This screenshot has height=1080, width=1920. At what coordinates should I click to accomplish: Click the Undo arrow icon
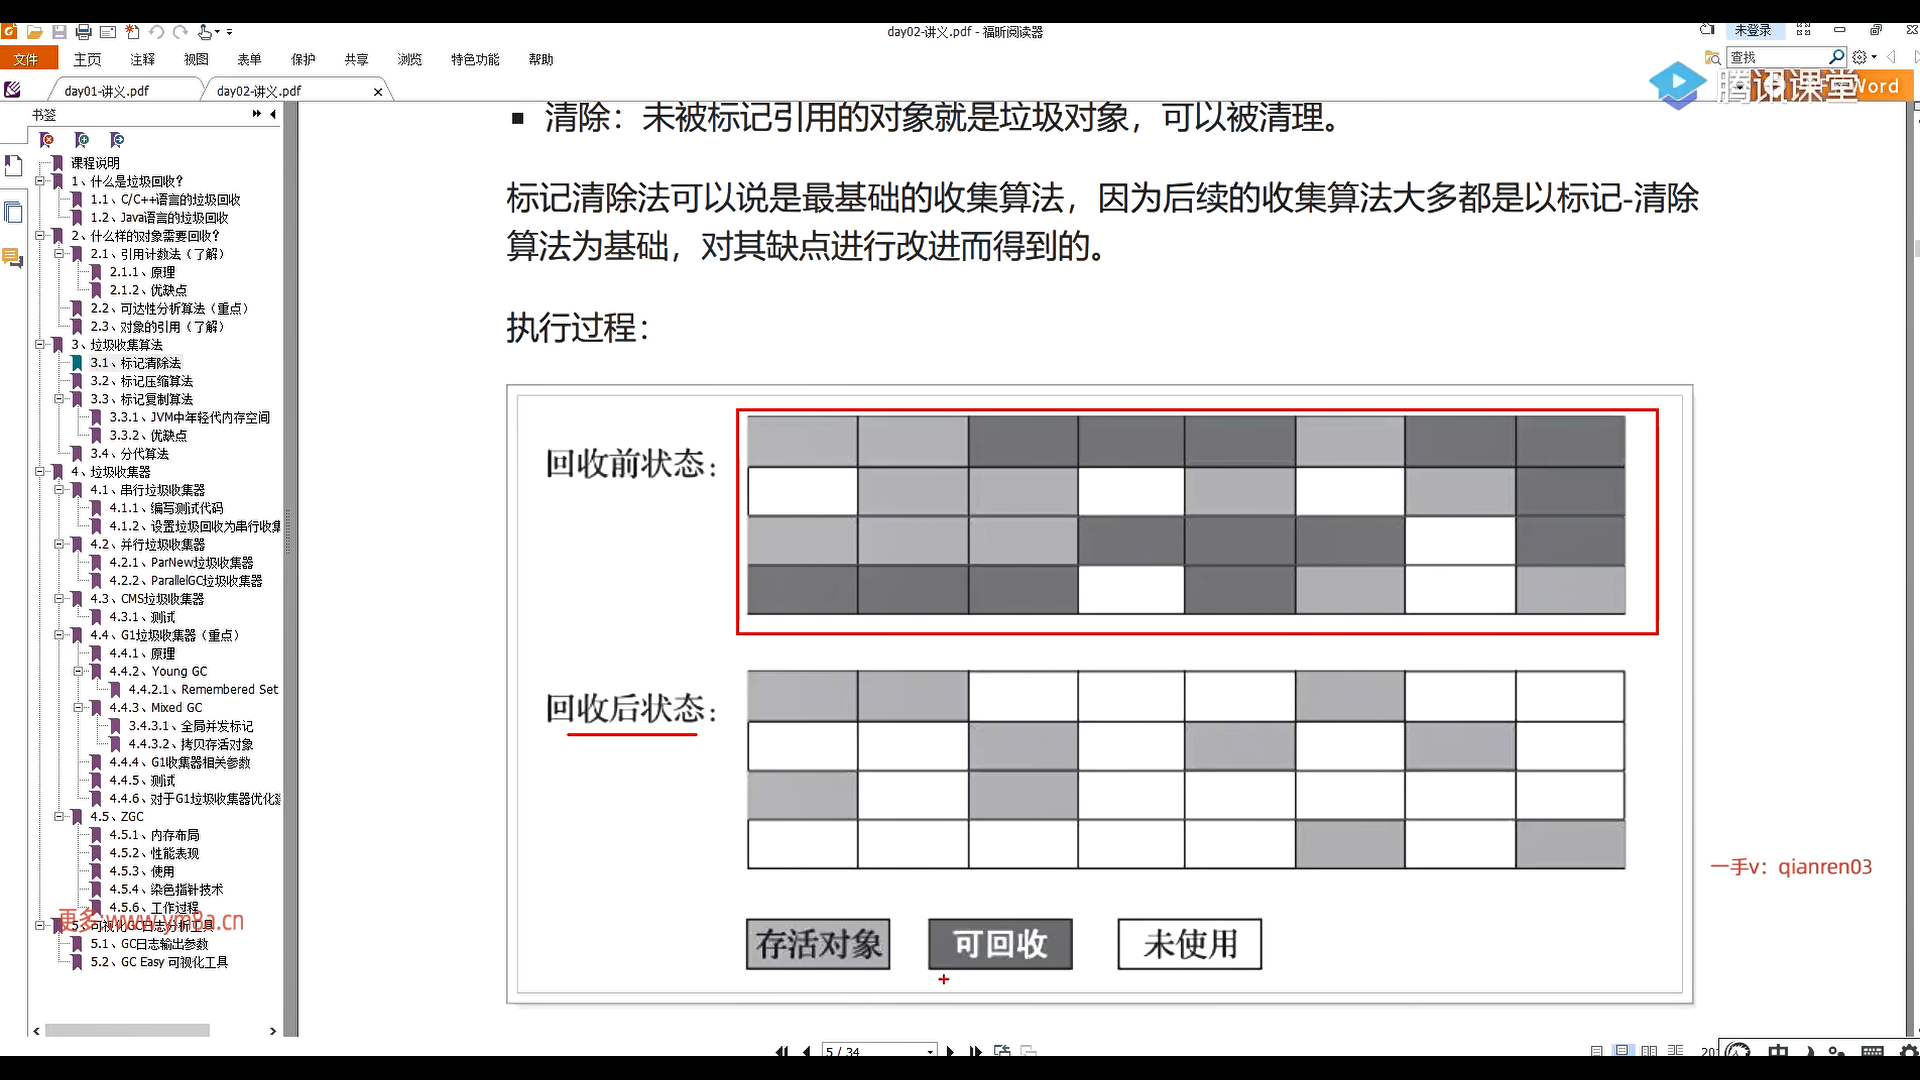pos(157,32)
